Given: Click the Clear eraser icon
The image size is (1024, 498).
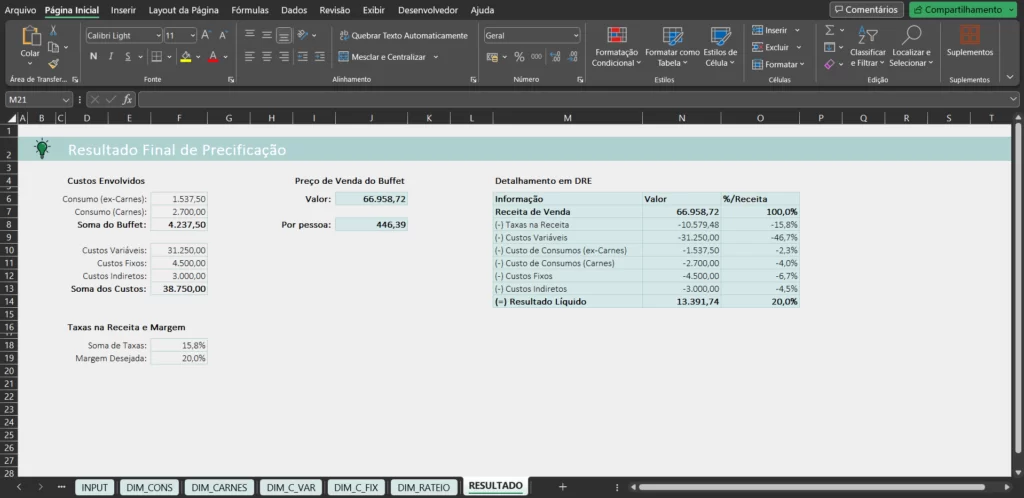Looking at the screenshot, I should (x=829, y=64).
